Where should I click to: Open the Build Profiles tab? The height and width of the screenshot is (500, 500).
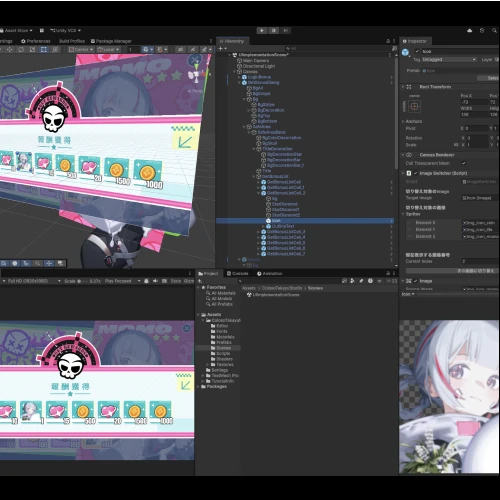[x=72, y=41]
